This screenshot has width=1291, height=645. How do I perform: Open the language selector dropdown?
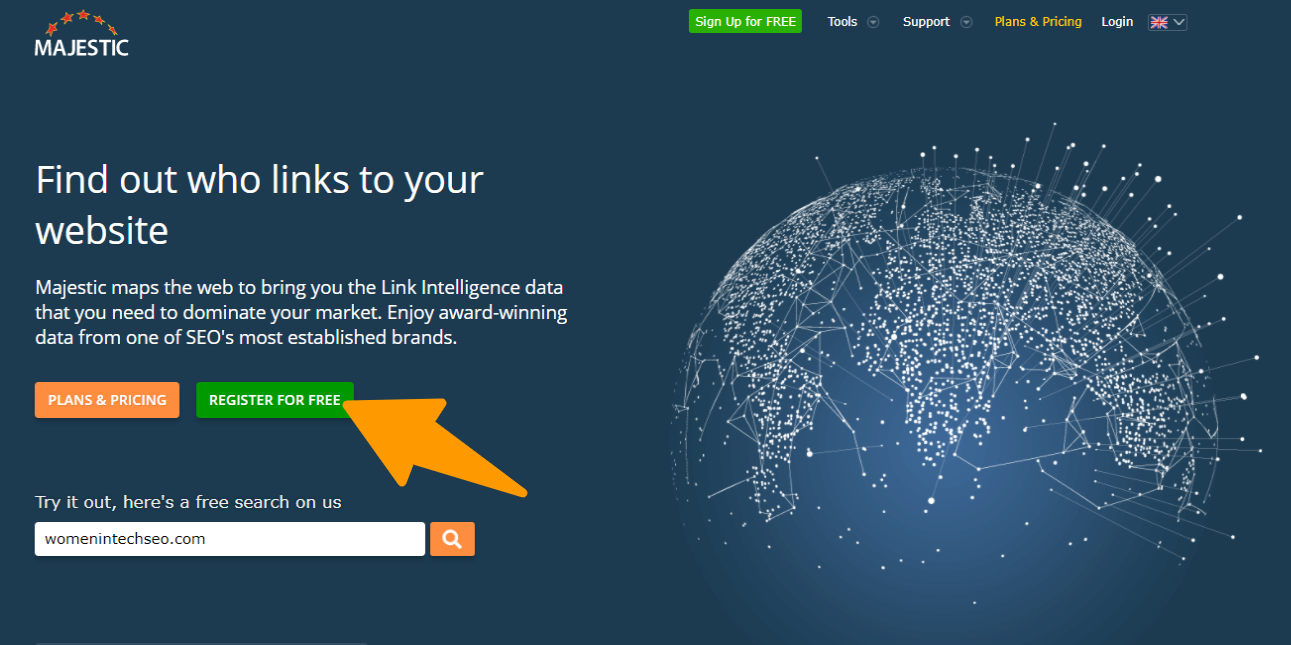pos(1178,21)
